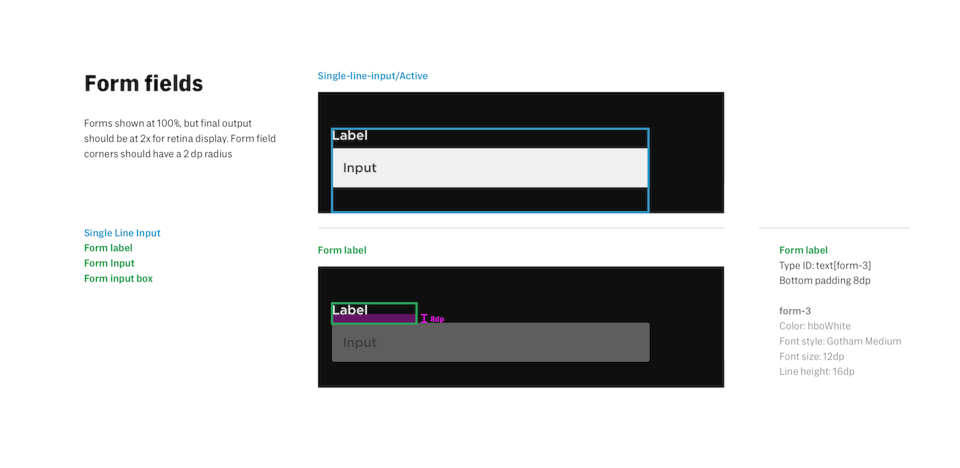
Task: Click the "Forms shown at 100%" description paragraph
Action: point(180,139)
